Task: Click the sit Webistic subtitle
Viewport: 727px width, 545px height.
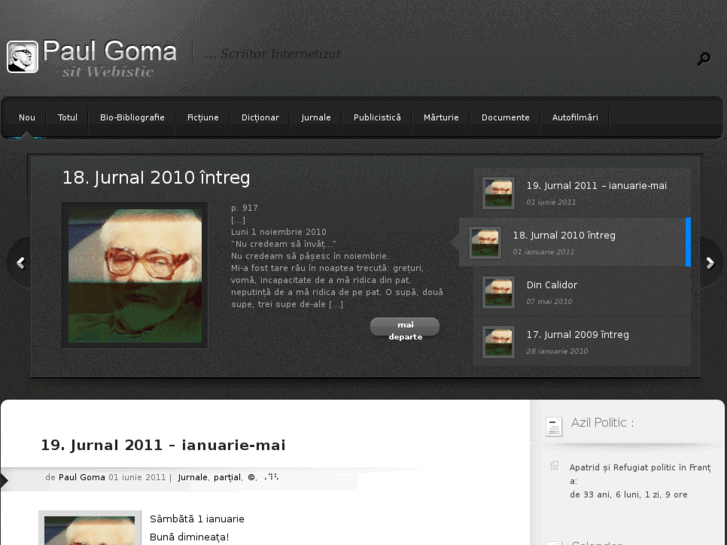Action: click(108, 71)
